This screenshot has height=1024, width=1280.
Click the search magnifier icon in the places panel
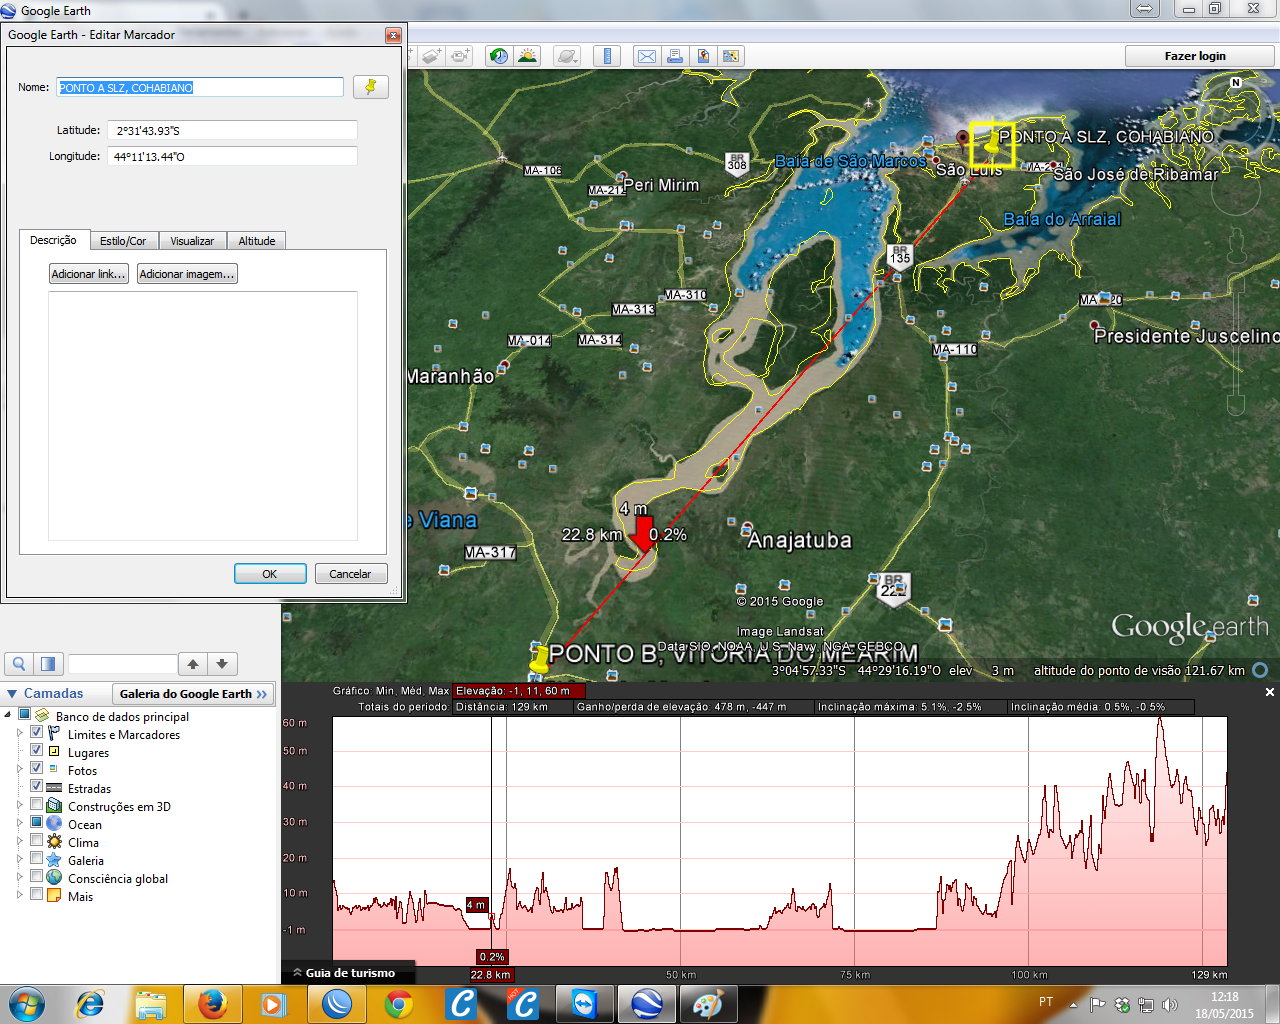pyautogui.click(x=19, y=664)
